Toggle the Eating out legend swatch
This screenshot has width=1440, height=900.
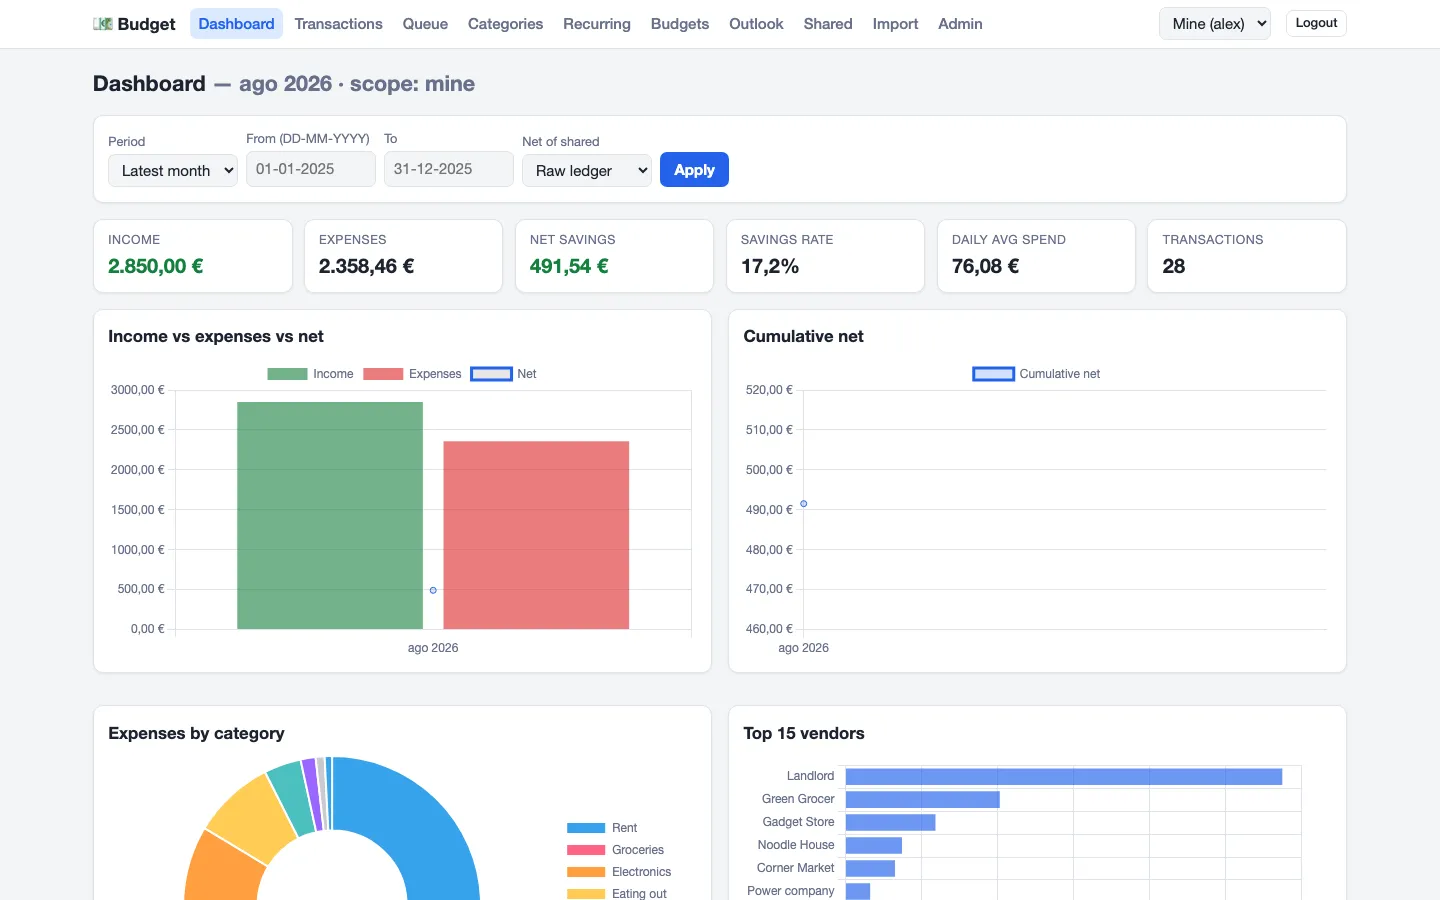coord(586,894)
